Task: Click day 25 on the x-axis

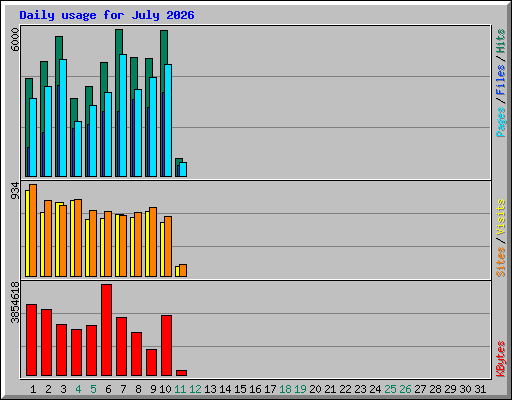Action: (390, 389)
